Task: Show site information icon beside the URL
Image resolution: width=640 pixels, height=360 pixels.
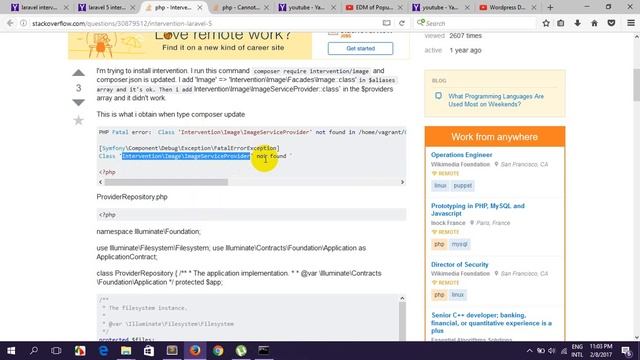Action: (x=24, y=23)
